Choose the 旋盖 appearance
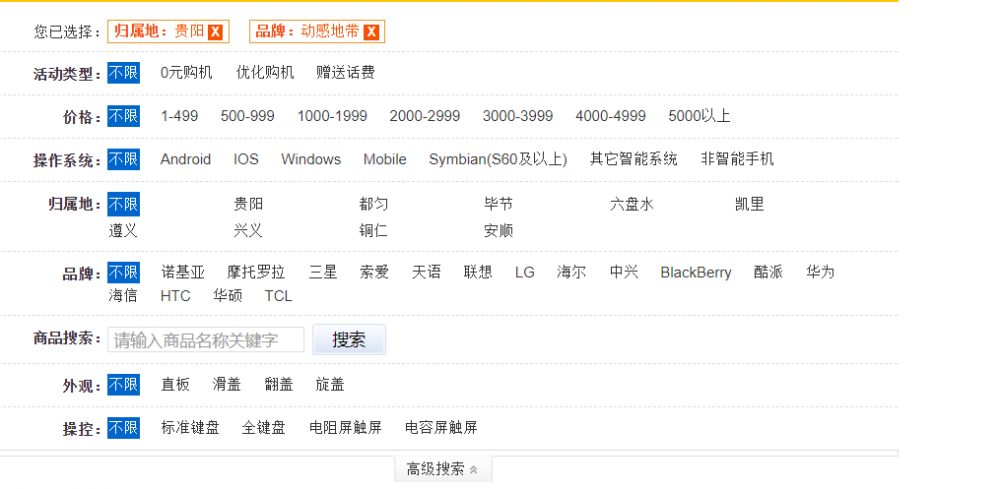 (x=330, y=385)
